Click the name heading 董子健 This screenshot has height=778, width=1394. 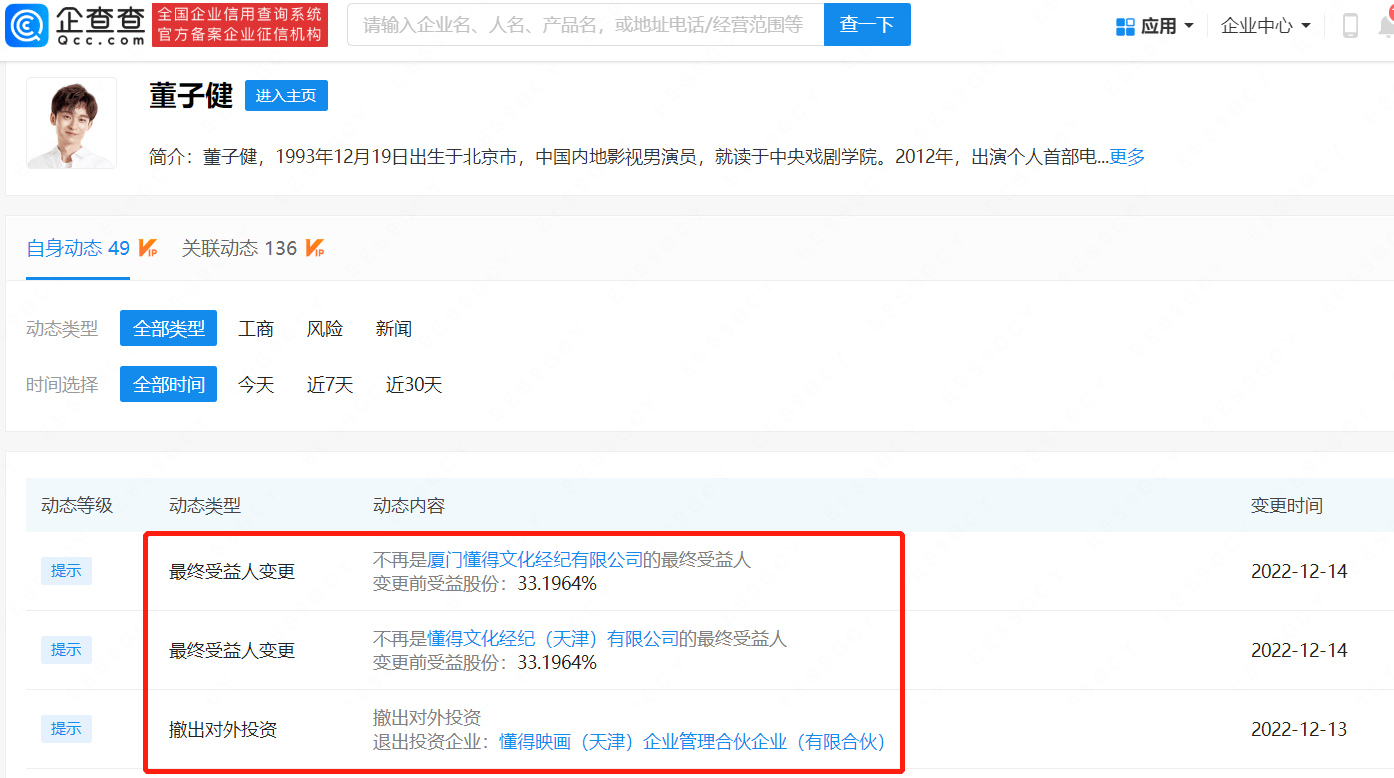[x=191, y=95]
